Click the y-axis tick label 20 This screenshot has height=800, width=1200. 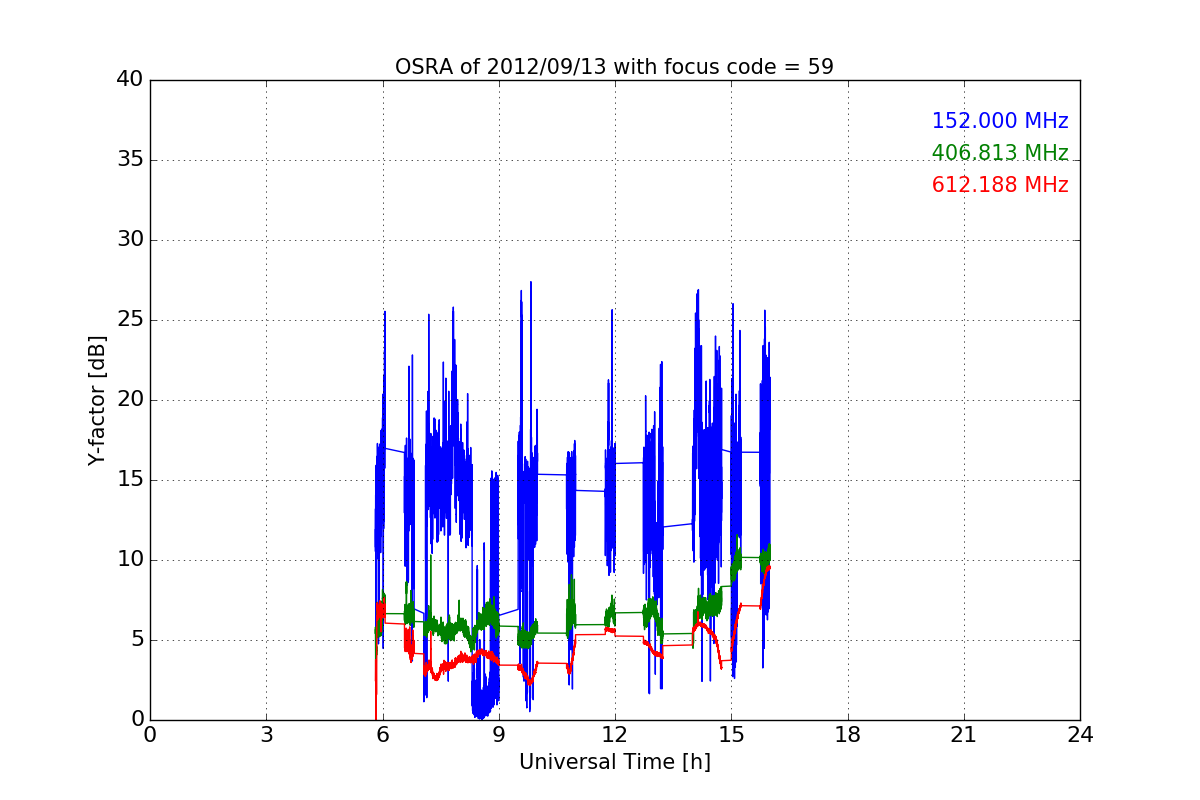point(129,400)
